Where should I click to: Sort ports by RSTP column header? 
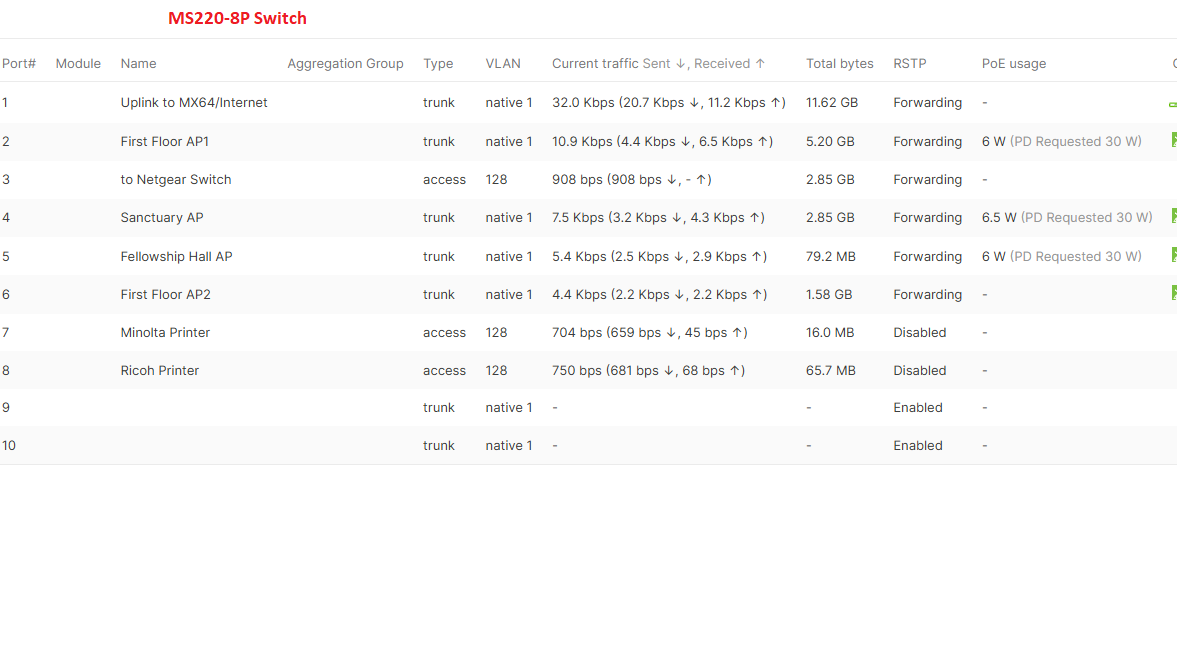(x=909, y=63)
